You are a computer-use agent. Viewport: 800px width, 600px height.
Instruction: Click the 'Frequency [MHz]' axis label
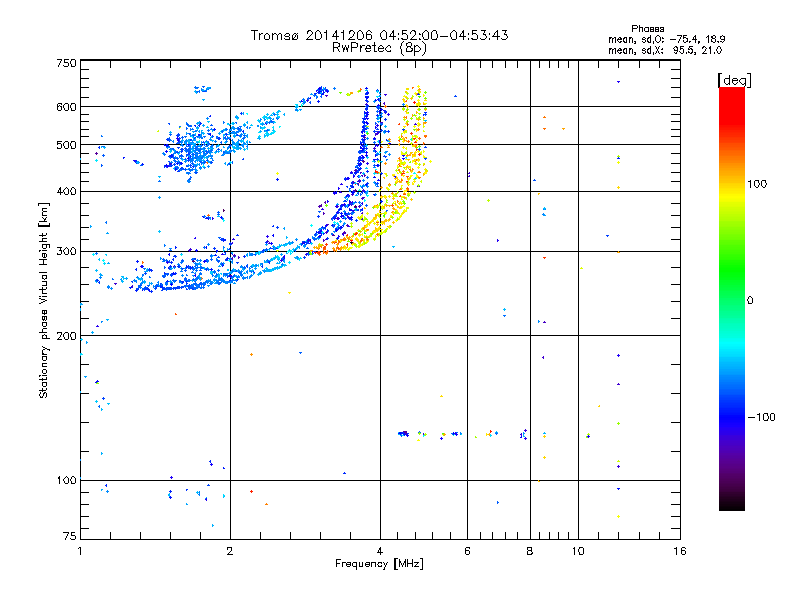(x=379, y=564)
